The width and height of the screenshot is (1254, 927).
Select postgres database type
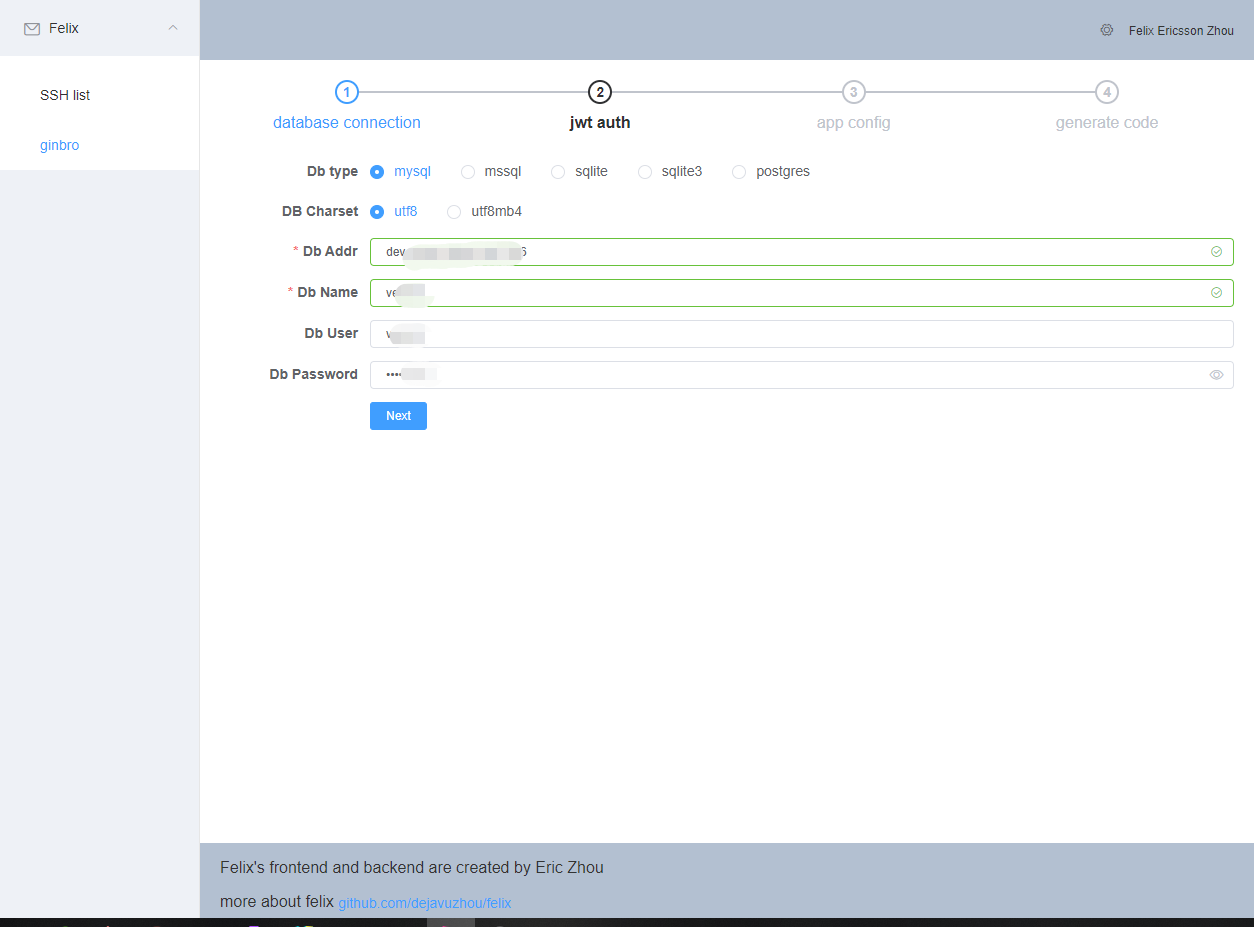pos(739,172)
